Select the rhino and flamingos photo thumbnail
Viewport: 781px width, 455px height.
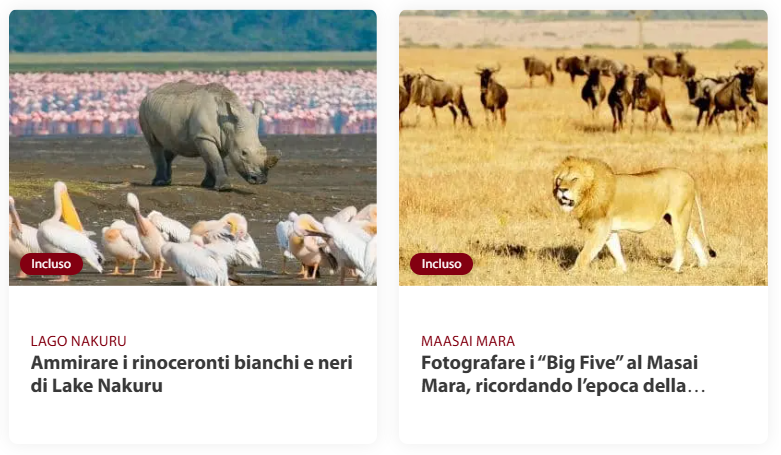pyautogui.click(x=193, y=148)
